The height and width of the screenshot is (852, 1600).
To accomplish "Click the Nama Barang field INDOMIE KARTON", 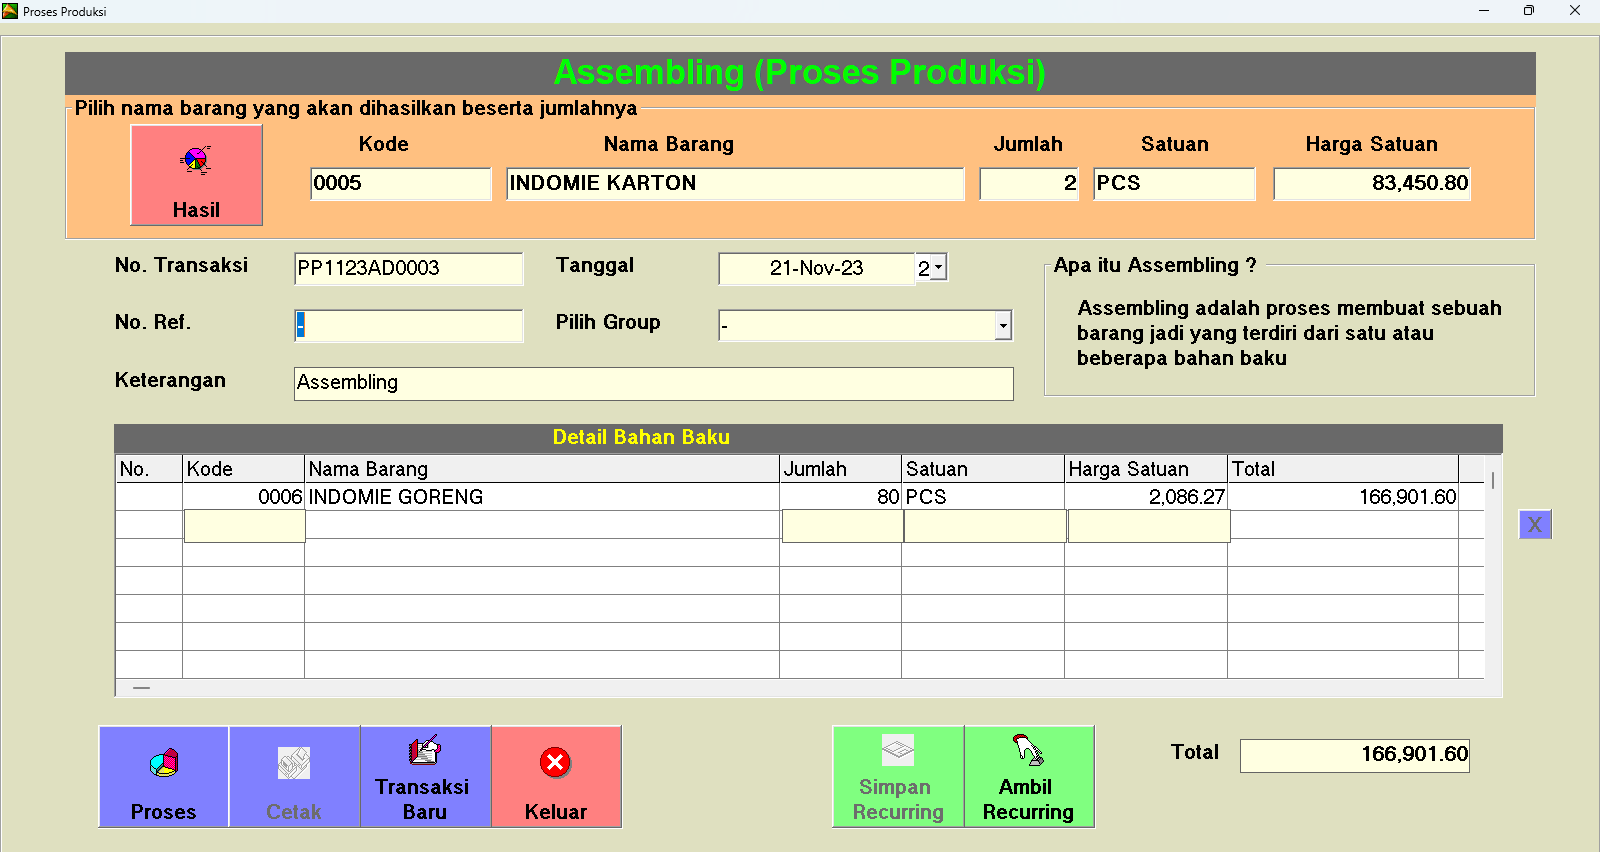I will 734,184.
